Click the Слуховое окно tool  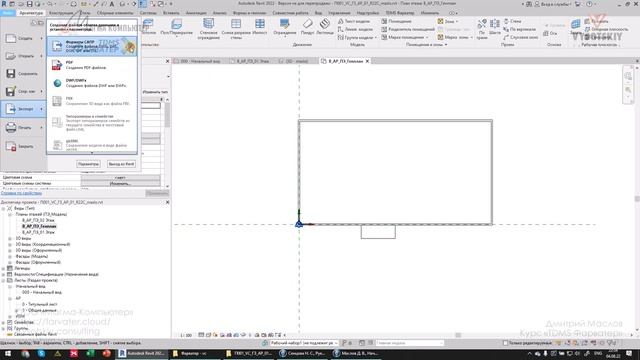520,38
